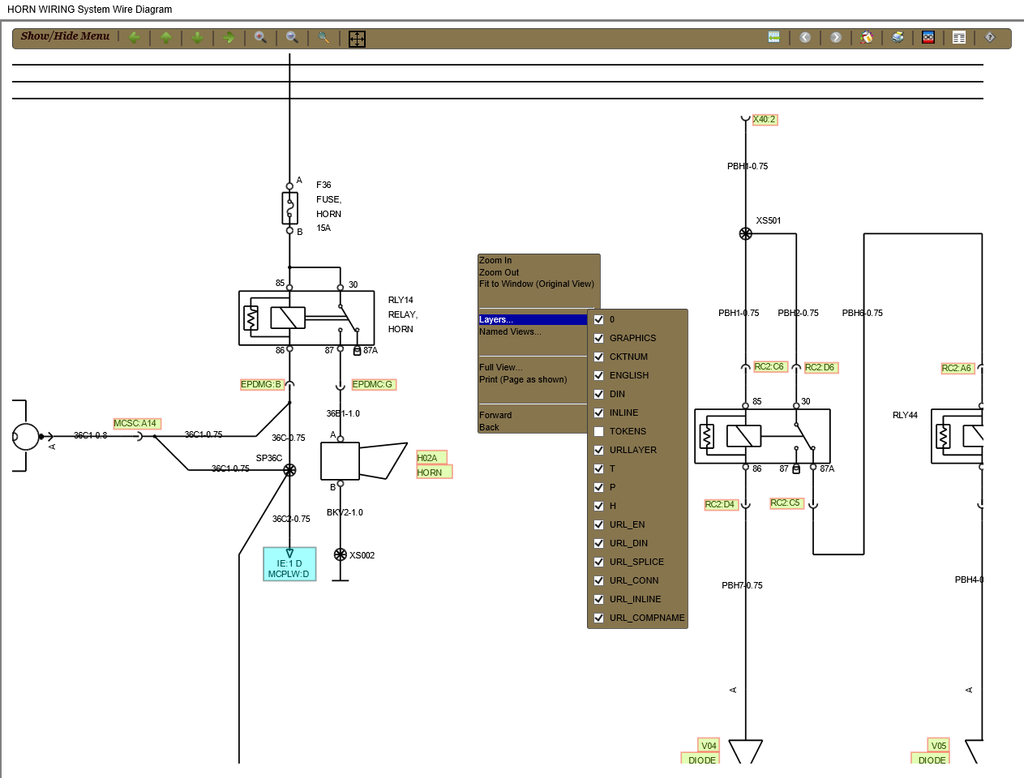Pan left with the green left arrow

pyautogui.click(x=135, y=38)
